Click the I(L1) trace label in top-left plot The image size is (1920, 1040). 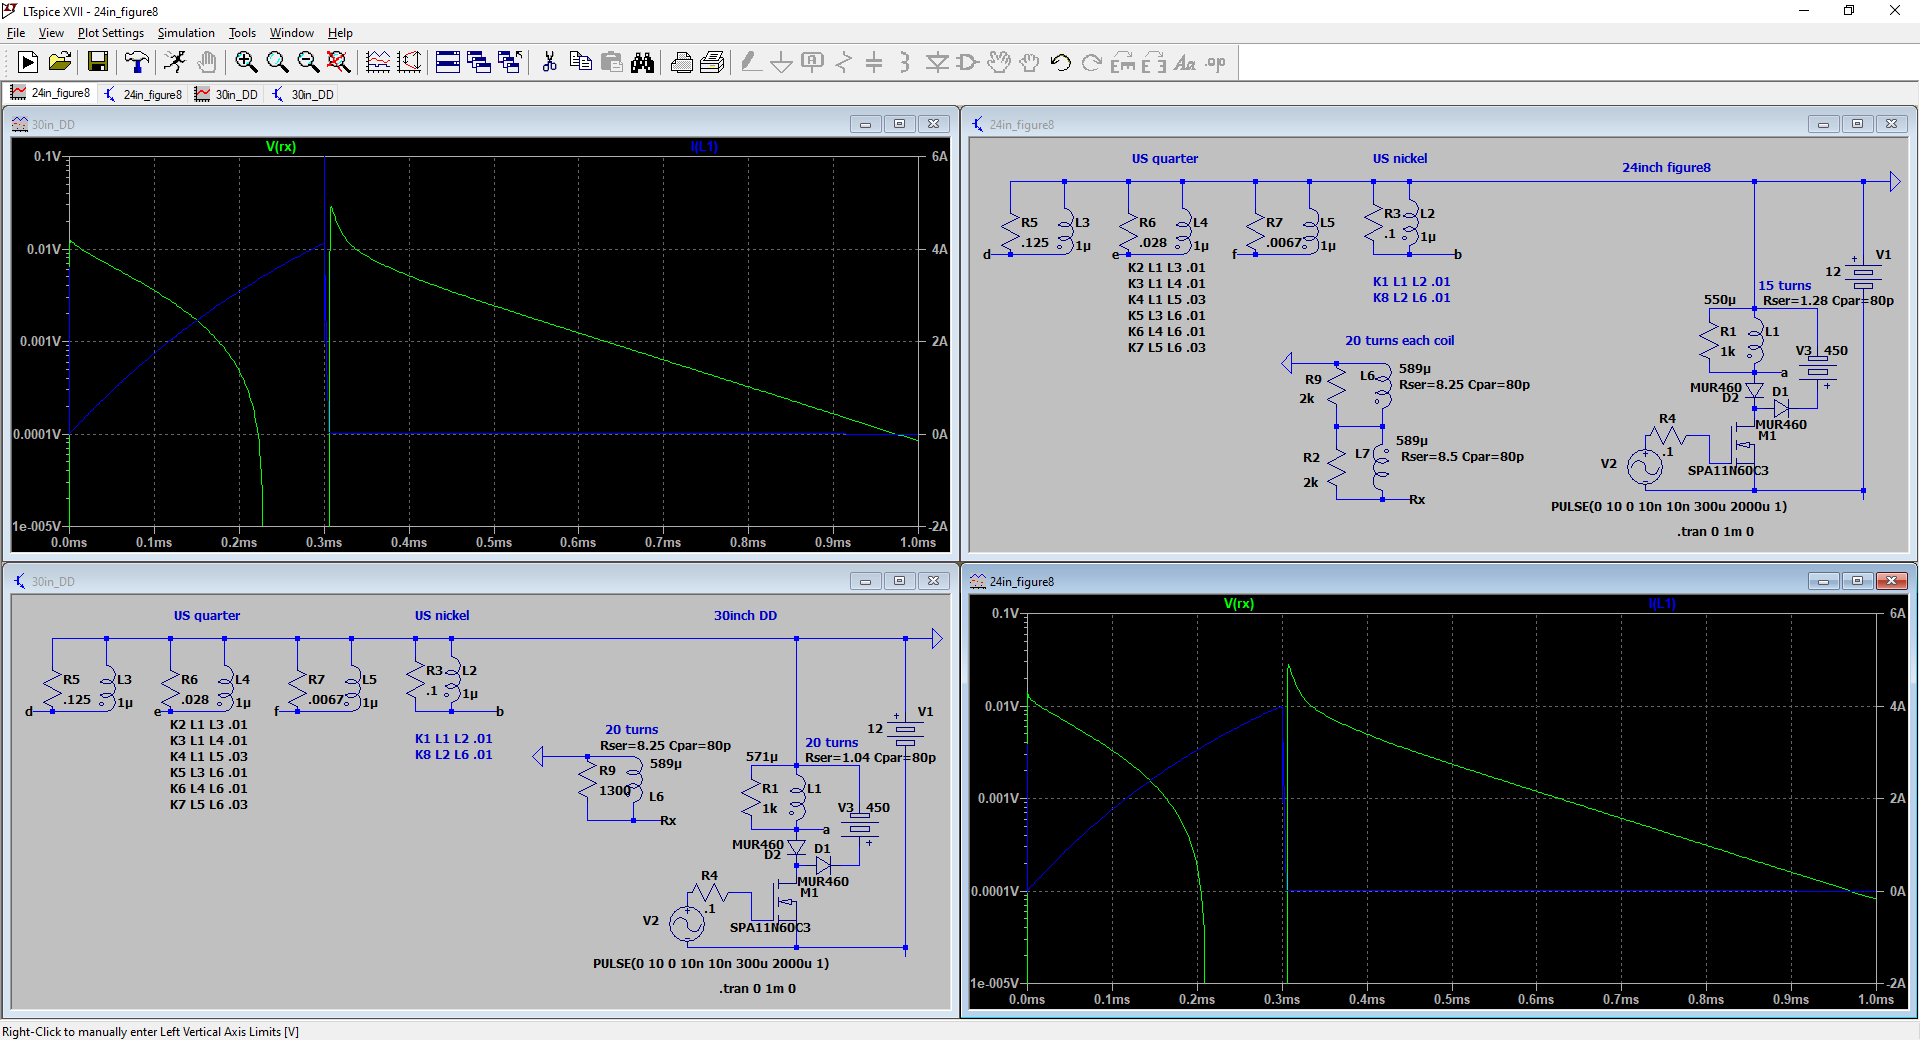coord(704,147)
